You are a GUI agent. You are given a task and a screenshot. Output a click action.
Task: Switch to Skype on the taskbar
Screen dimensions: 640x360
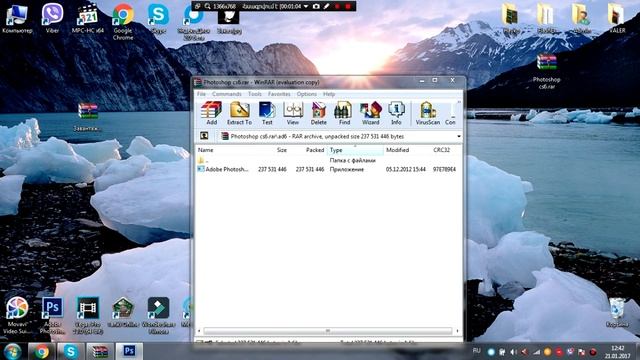71,351
